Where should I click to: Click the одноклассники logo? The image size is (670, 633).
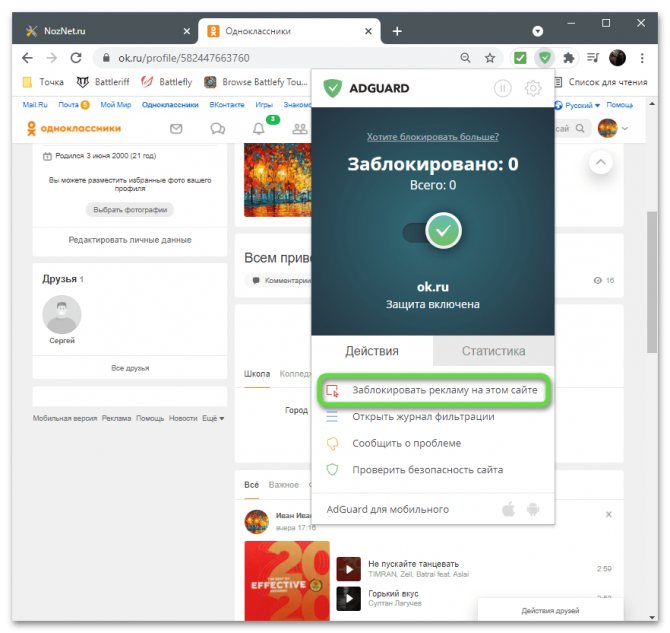[x=74, y=128]
